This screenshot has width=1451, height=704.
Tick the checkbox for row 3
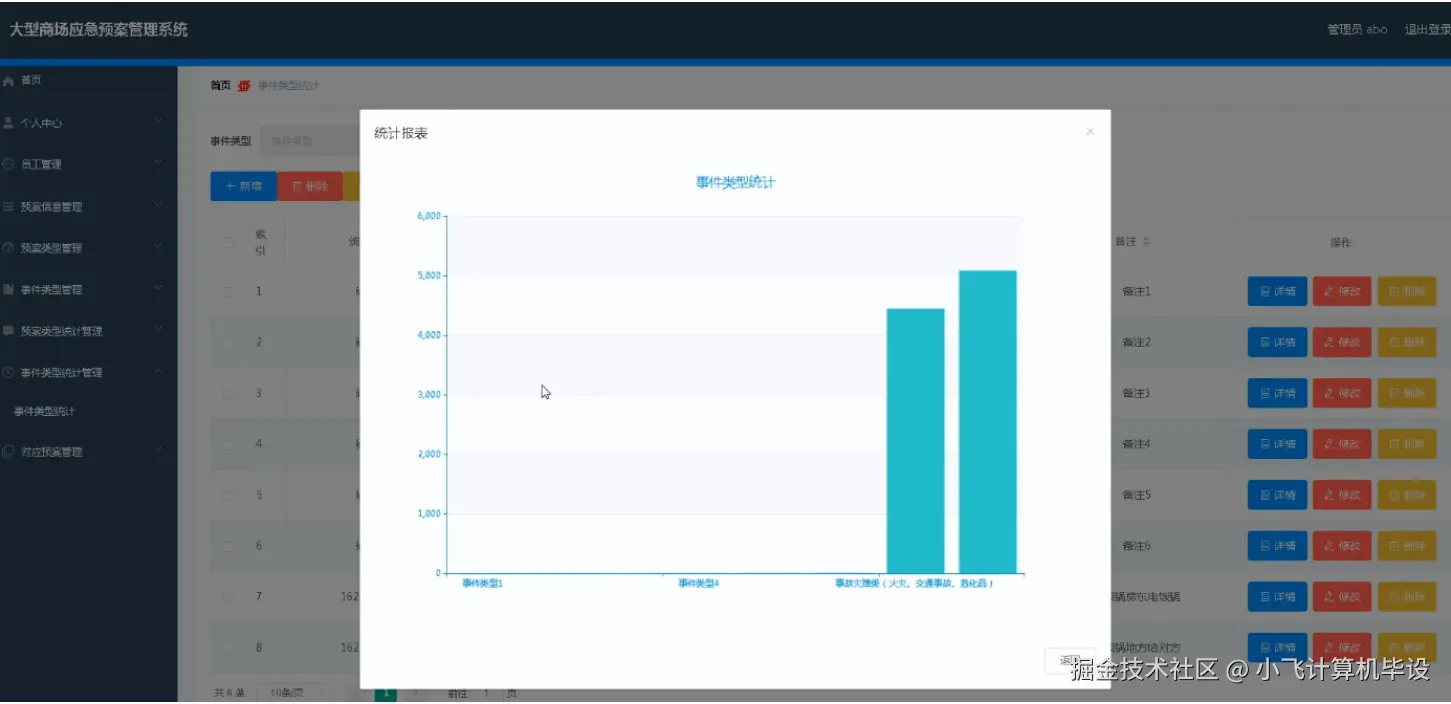pyautogui.click(x=228, y=394)
